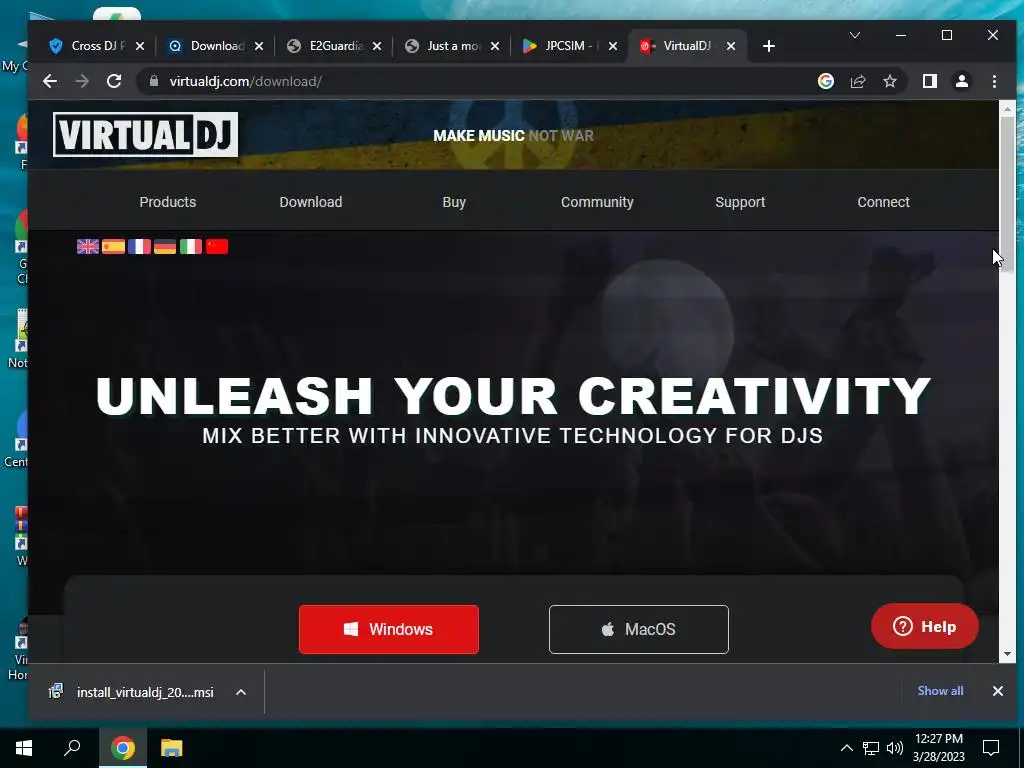Click the taskbar search icon
Image resolution: width=1024 pixels, height=768 pixels.
tap(72, 748)
